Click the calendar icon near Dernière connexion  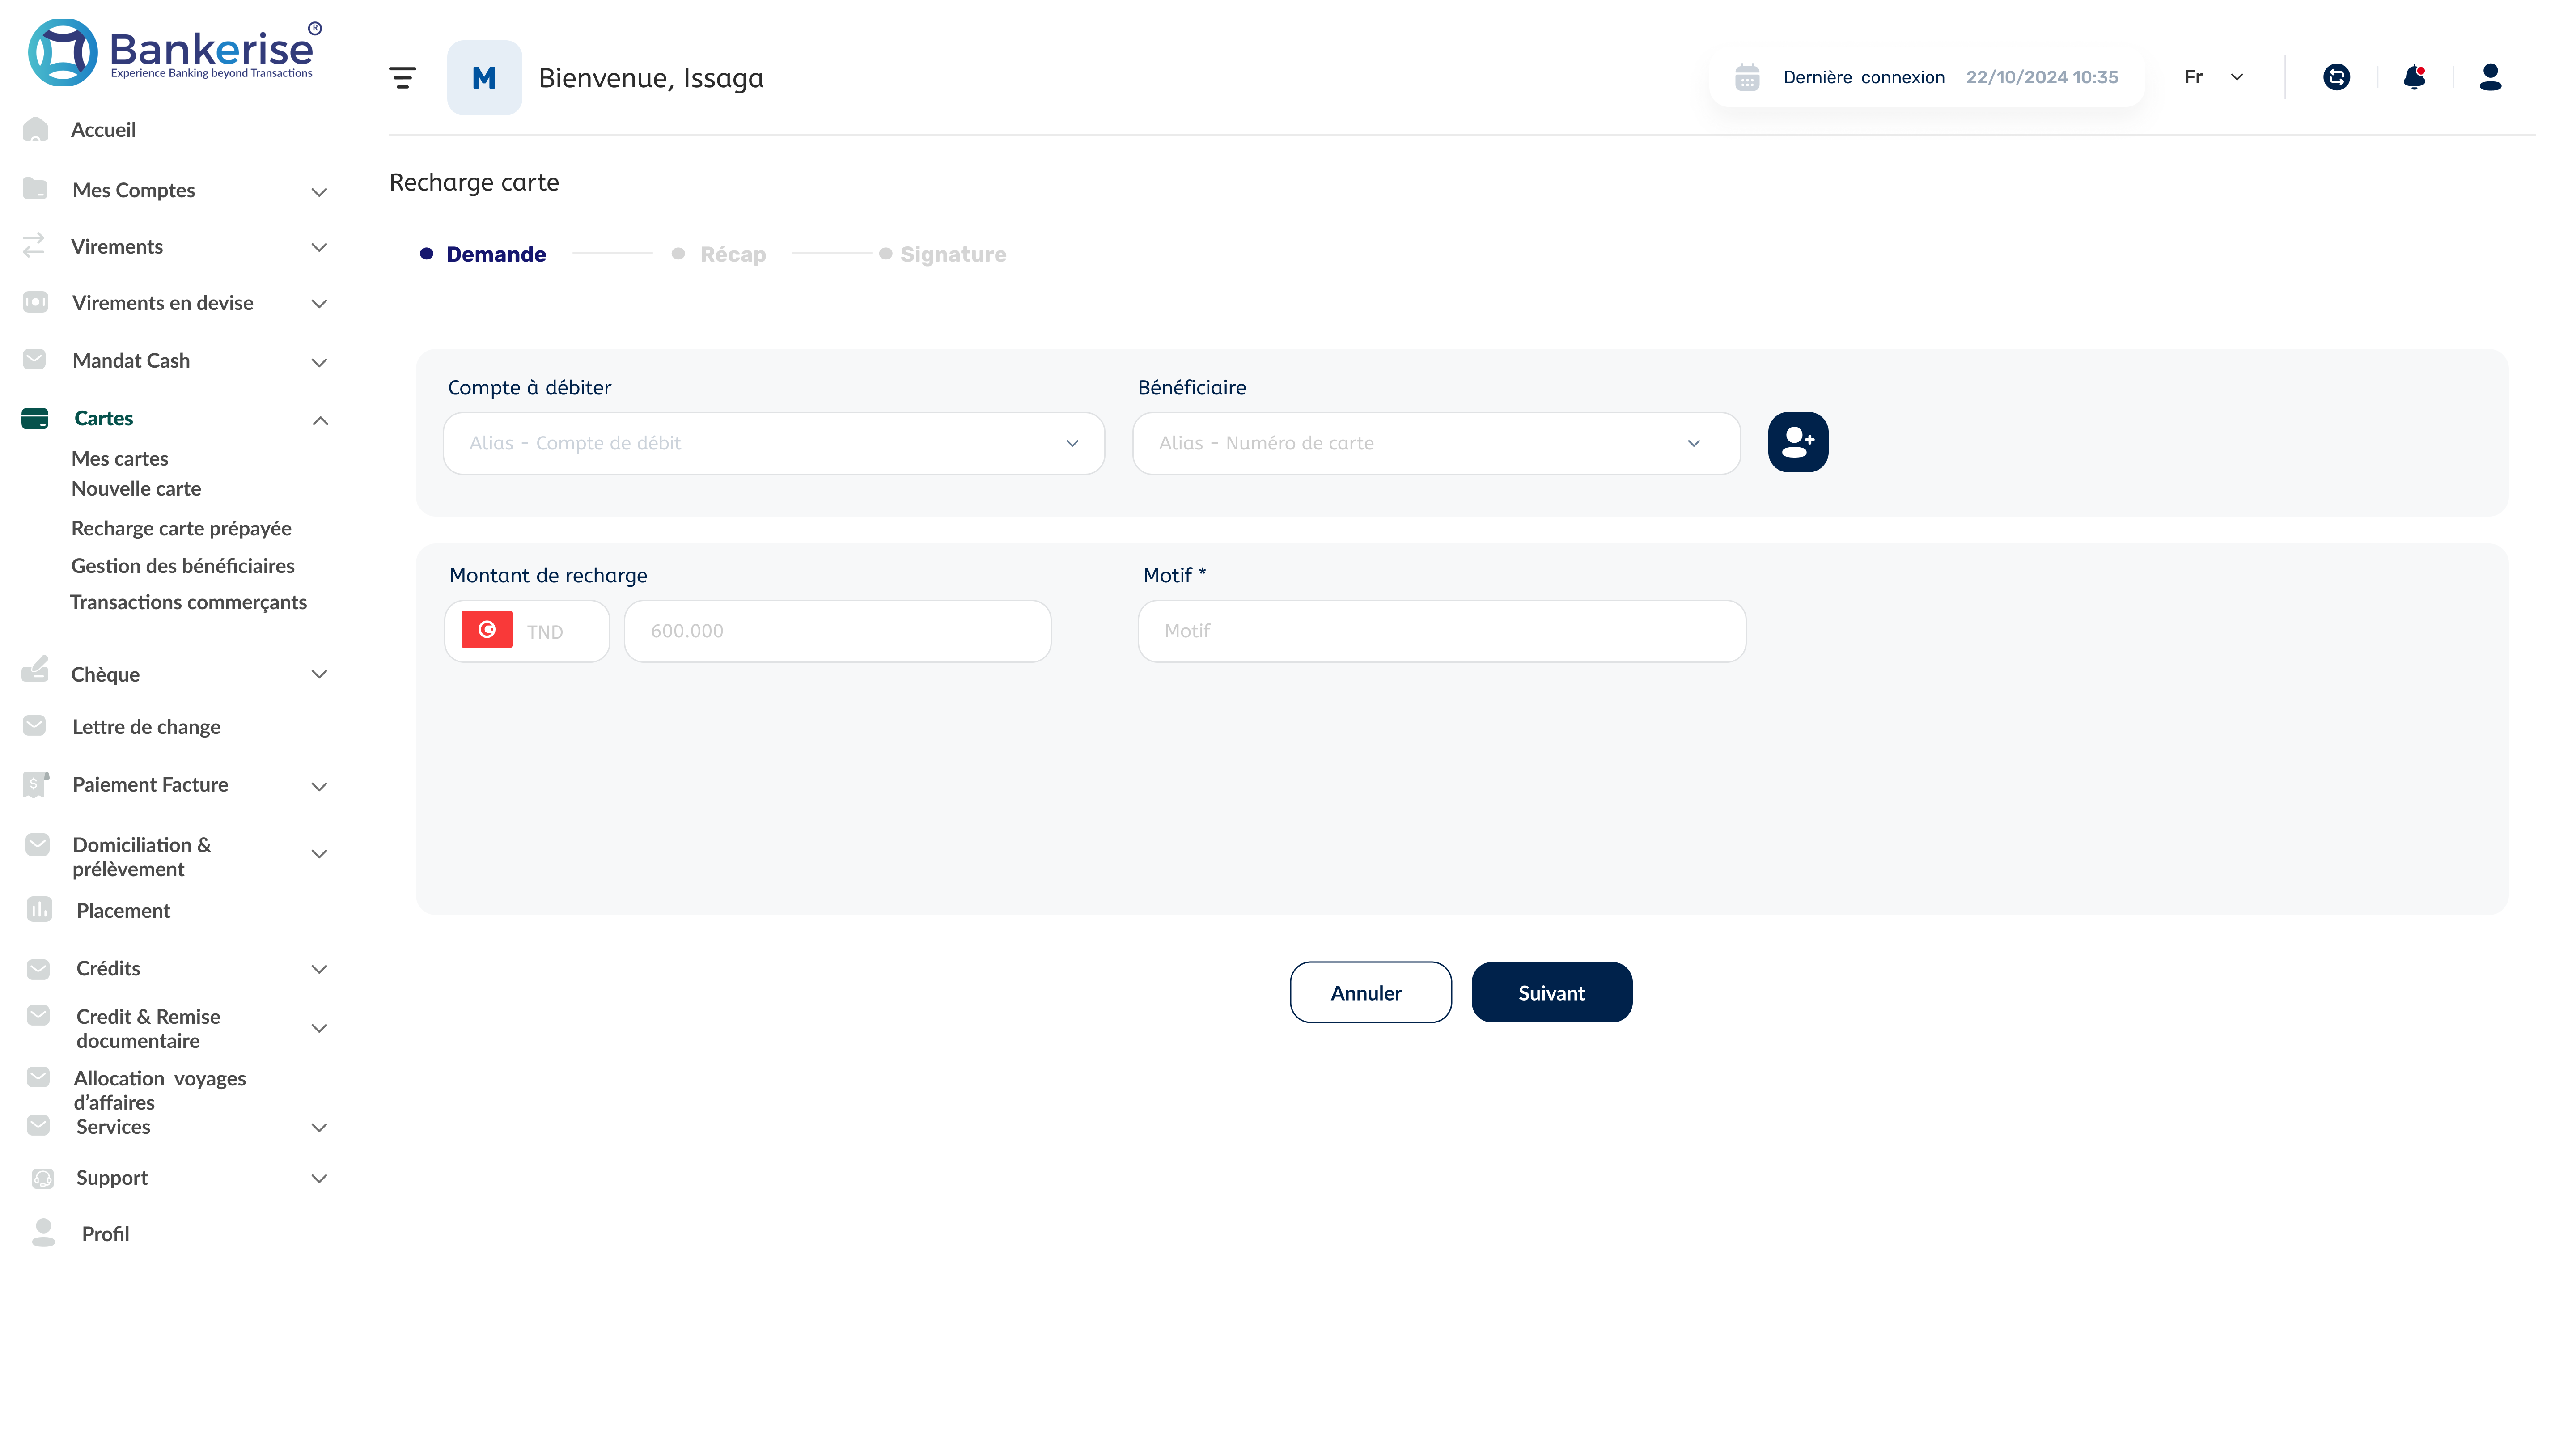click(1747, 77)
